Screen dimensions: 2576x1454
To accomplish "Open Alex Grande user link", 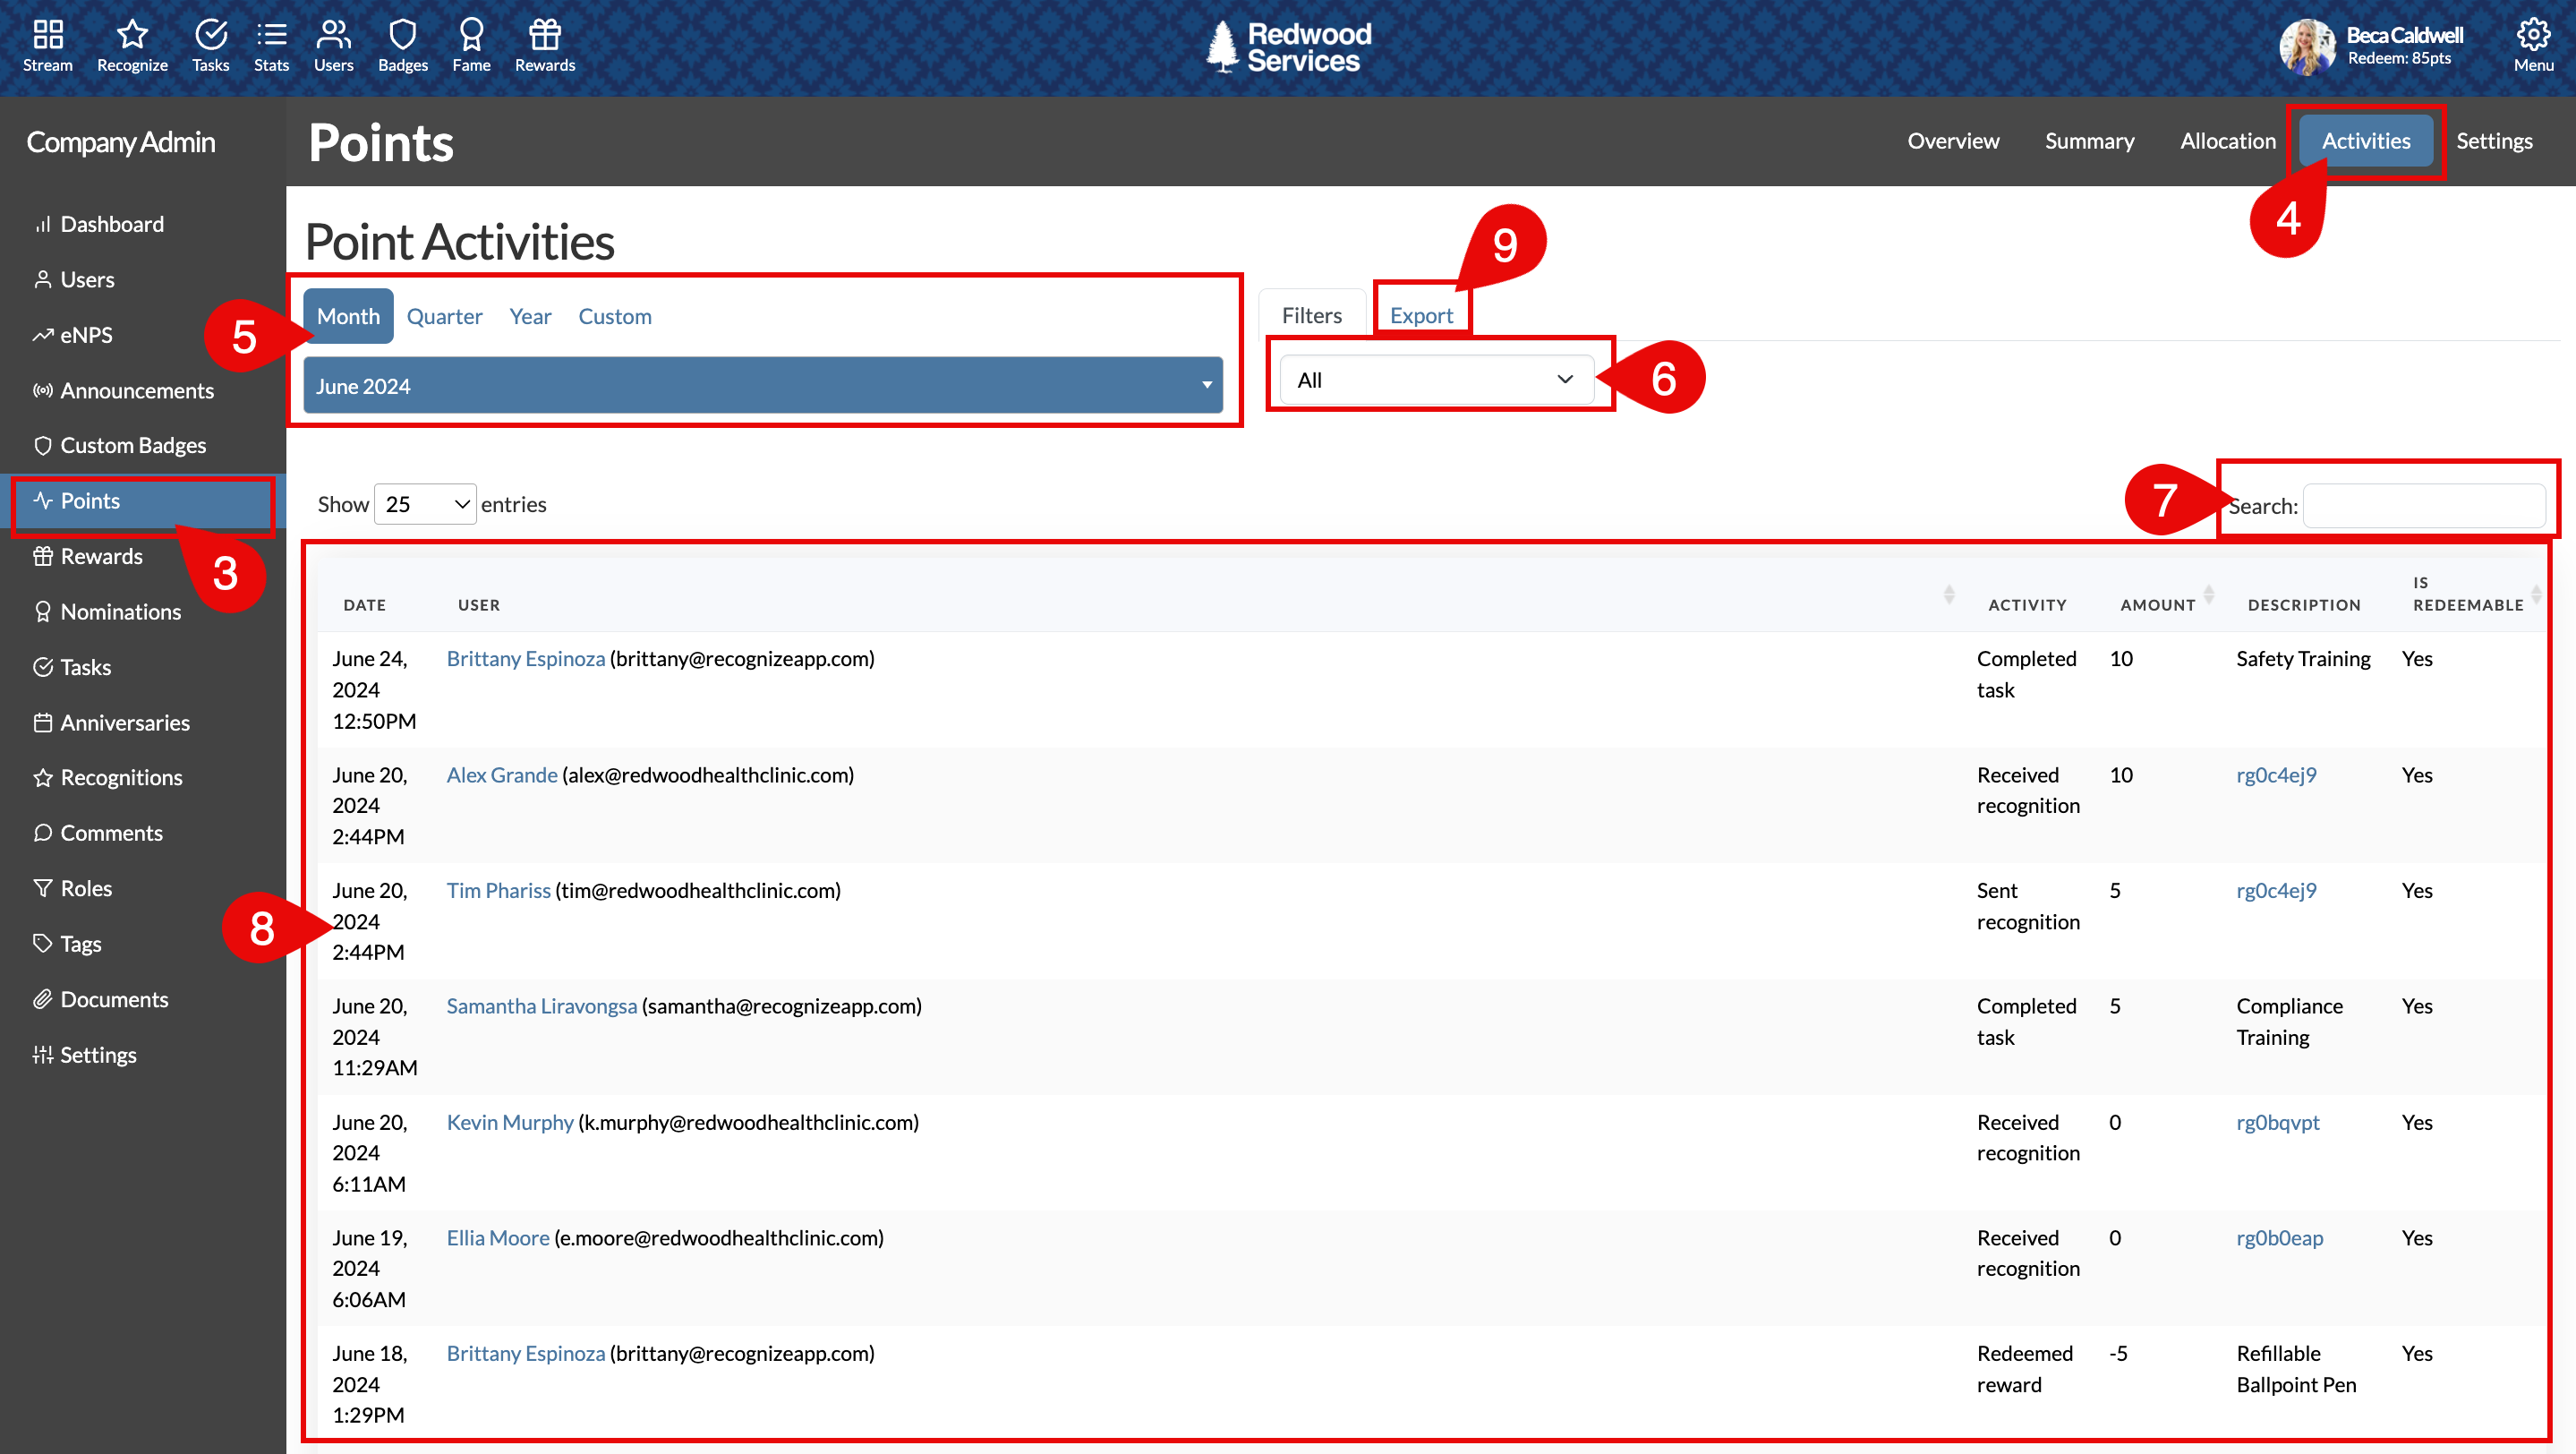I will [502, 775].
